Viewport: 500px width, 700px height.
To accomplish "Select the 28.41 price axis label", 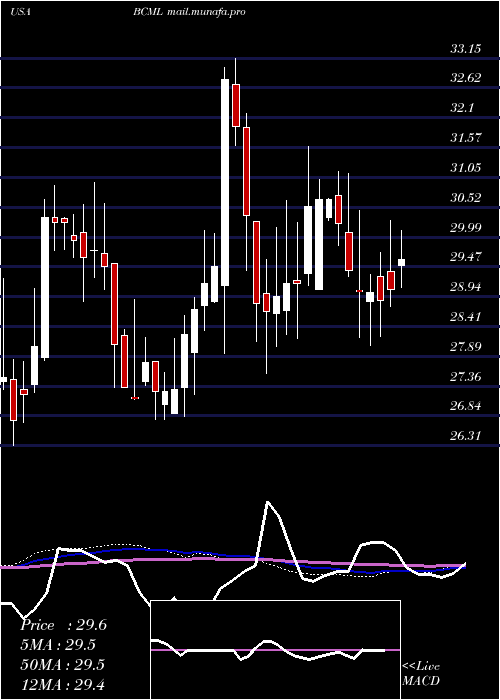I will point(466,317).
